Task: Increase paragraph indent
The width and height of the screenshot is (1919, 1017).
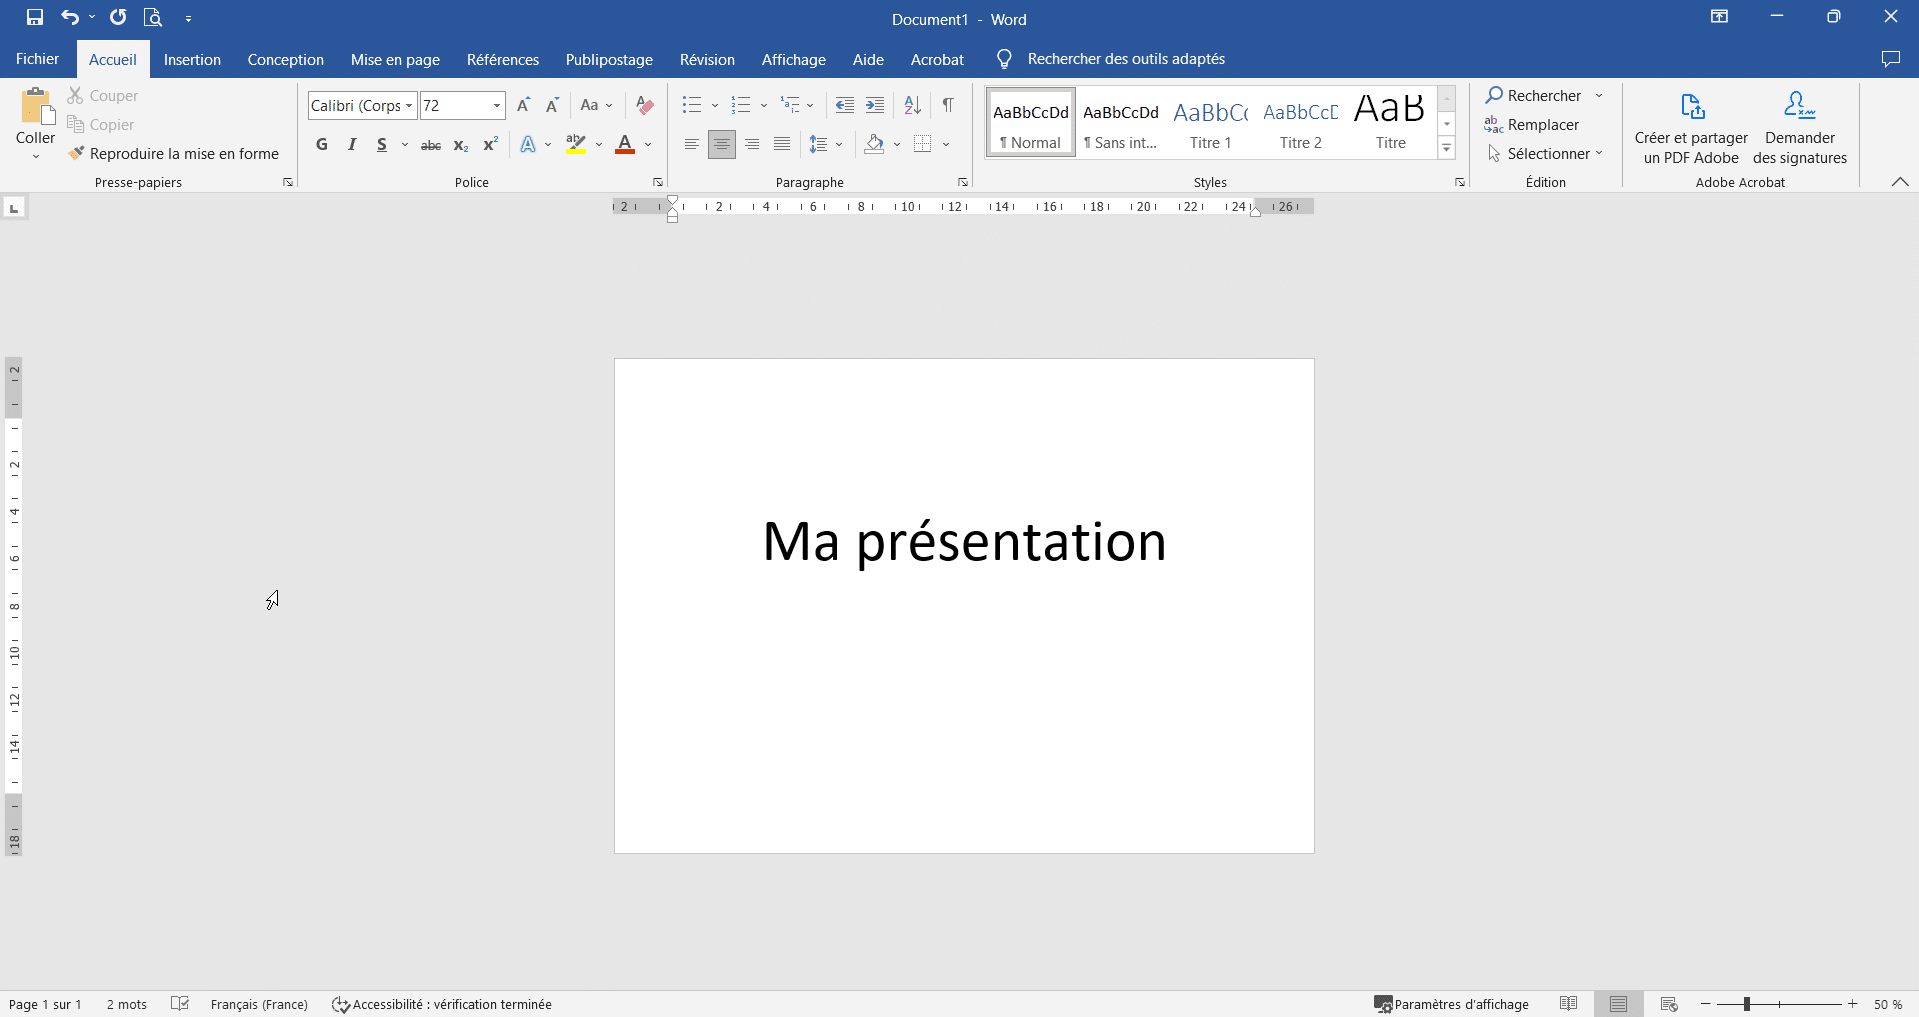Action: tap(875, 105)
